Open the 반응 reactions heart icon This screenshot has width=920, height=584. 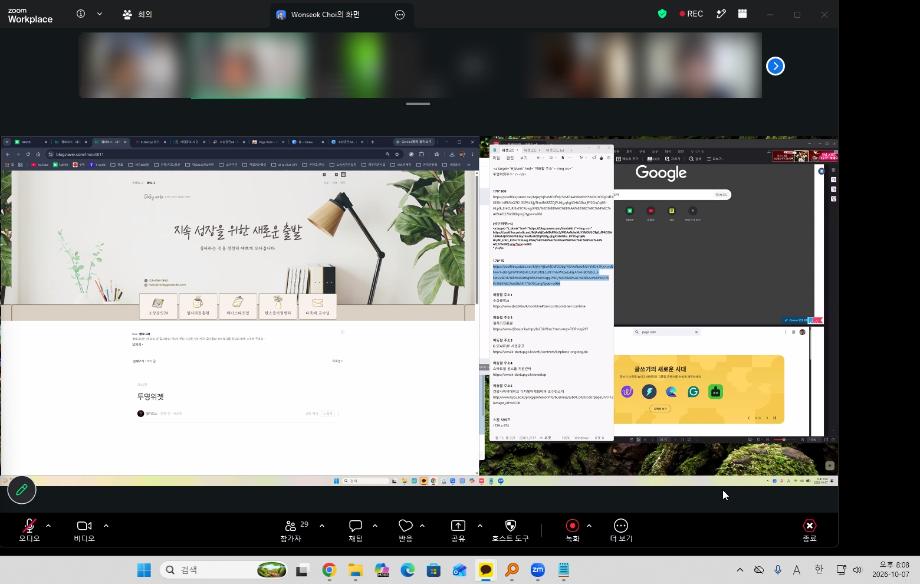(x=405, y=530)
